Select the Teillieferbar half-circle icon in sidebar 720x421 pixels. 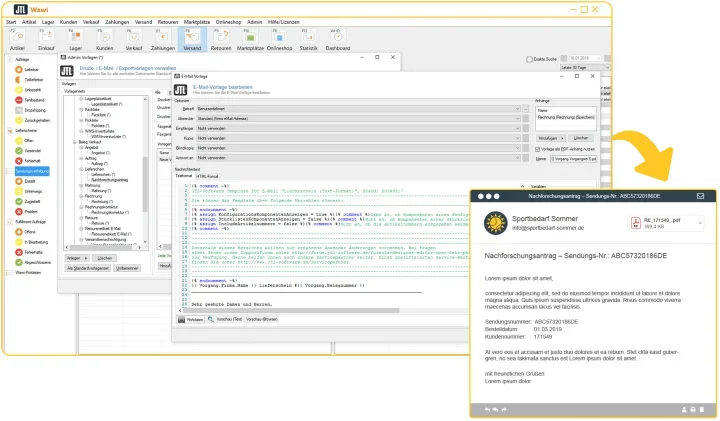click(x=19, y=80)
